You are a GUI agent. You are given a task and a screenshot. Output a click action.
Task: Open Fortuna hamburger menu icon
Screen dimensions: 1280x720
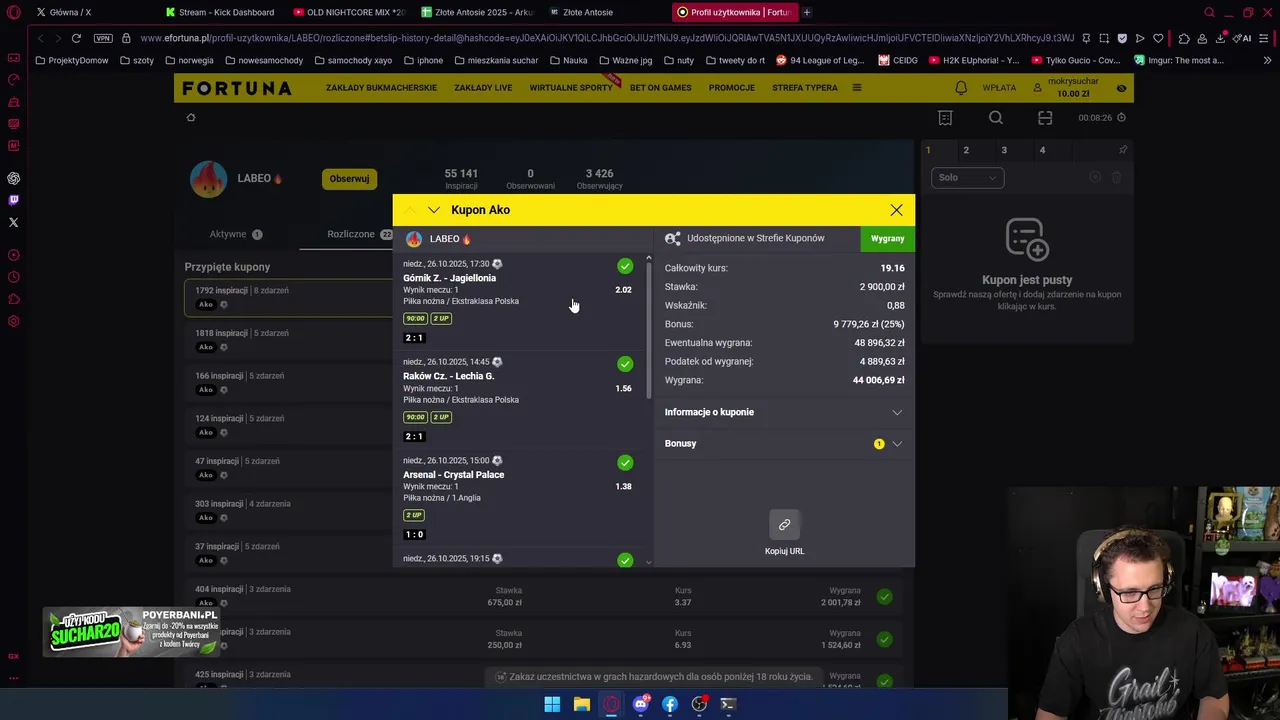pyautogui.click(x=856, y=88)
